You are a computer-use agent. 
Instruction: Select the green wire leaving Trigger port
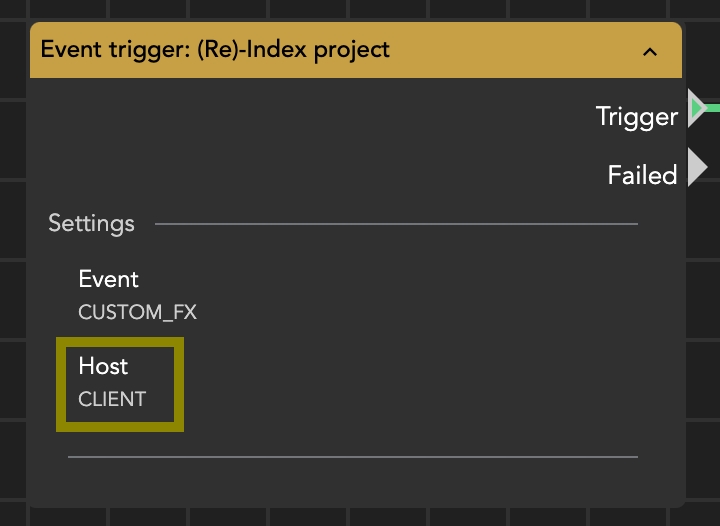tap(713, 106)
